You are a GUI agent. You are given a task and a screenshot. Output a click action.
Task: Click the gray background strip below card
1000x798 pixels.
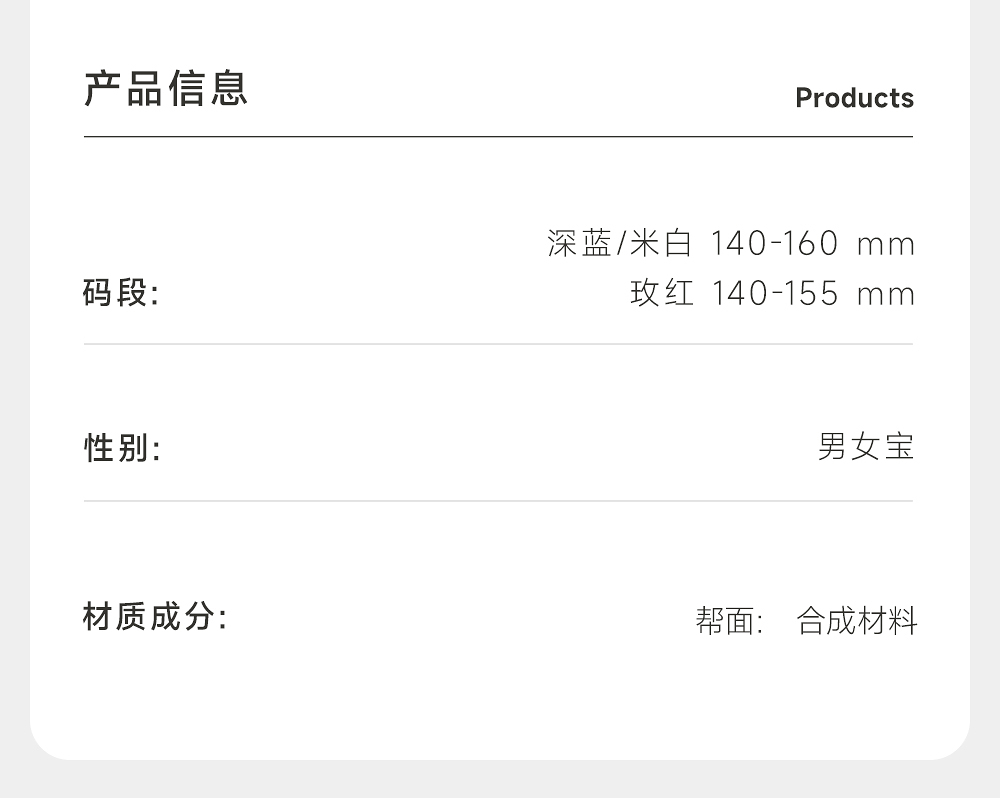500,780
